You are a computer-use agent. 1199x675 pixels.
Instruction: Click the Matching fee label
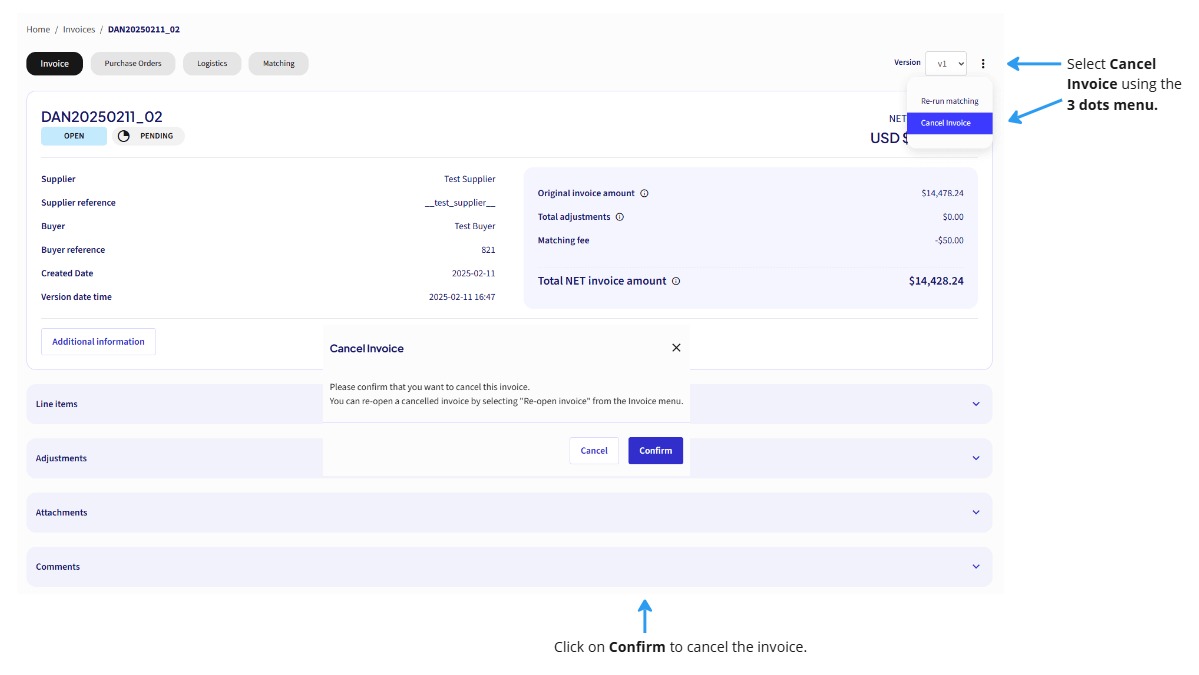coord(564,240)
